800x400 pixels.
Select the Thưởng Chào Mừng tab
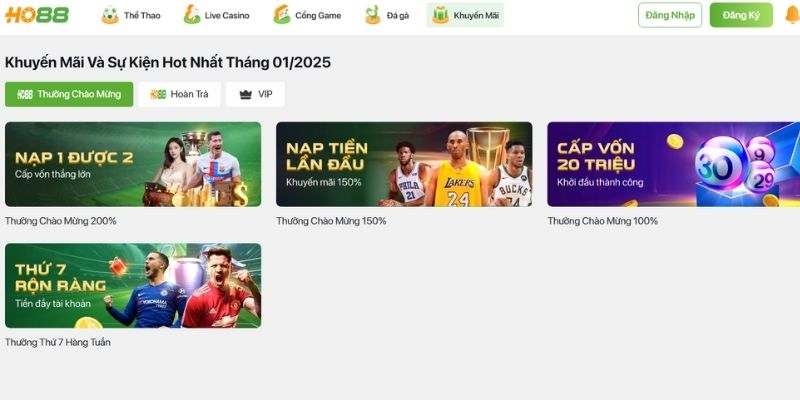(69, 94)
